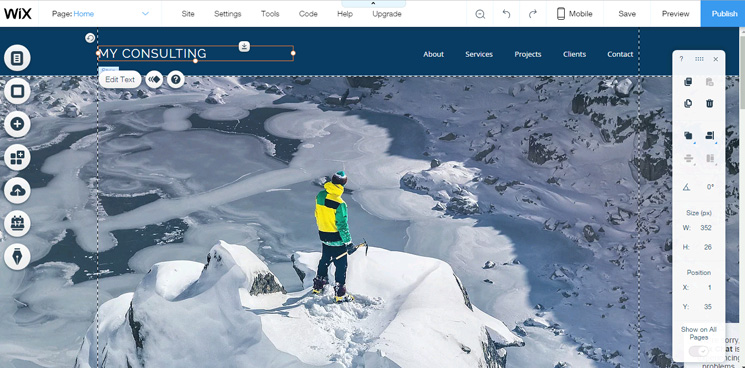
Task: Click the toolbar panel help icon
Action: click(681, 59)
